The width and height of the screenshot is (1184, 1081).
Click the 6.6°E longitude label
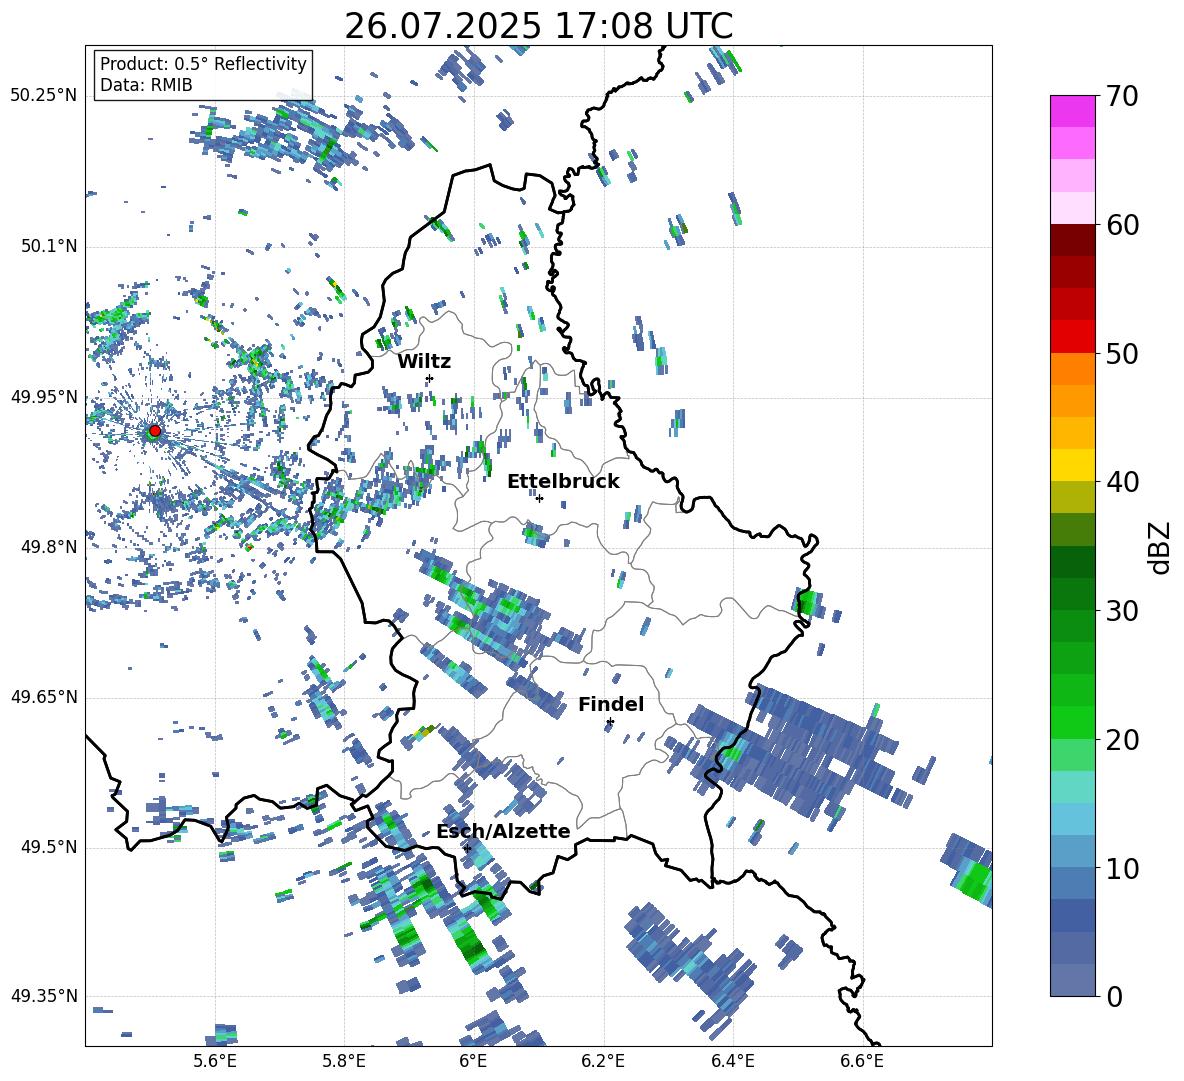click(x=862, y=1061)
